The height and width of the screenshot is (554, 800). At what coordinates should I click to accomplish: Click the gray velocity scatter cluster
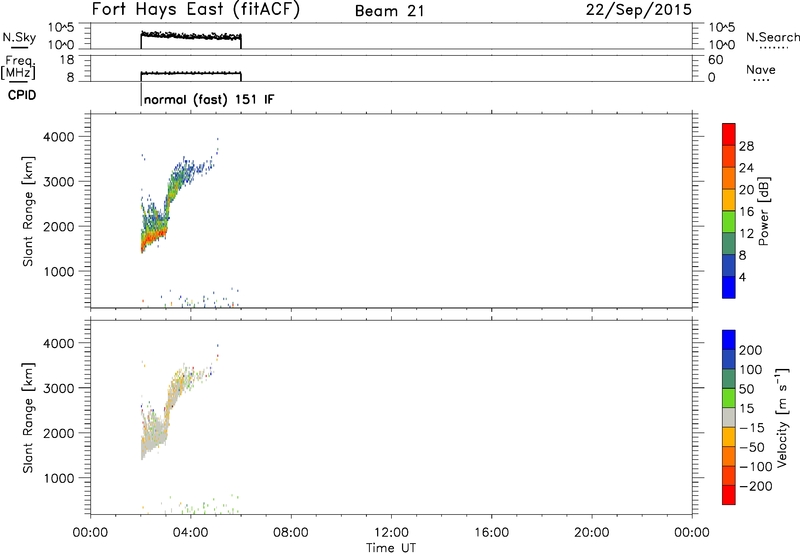click(155, 434)
